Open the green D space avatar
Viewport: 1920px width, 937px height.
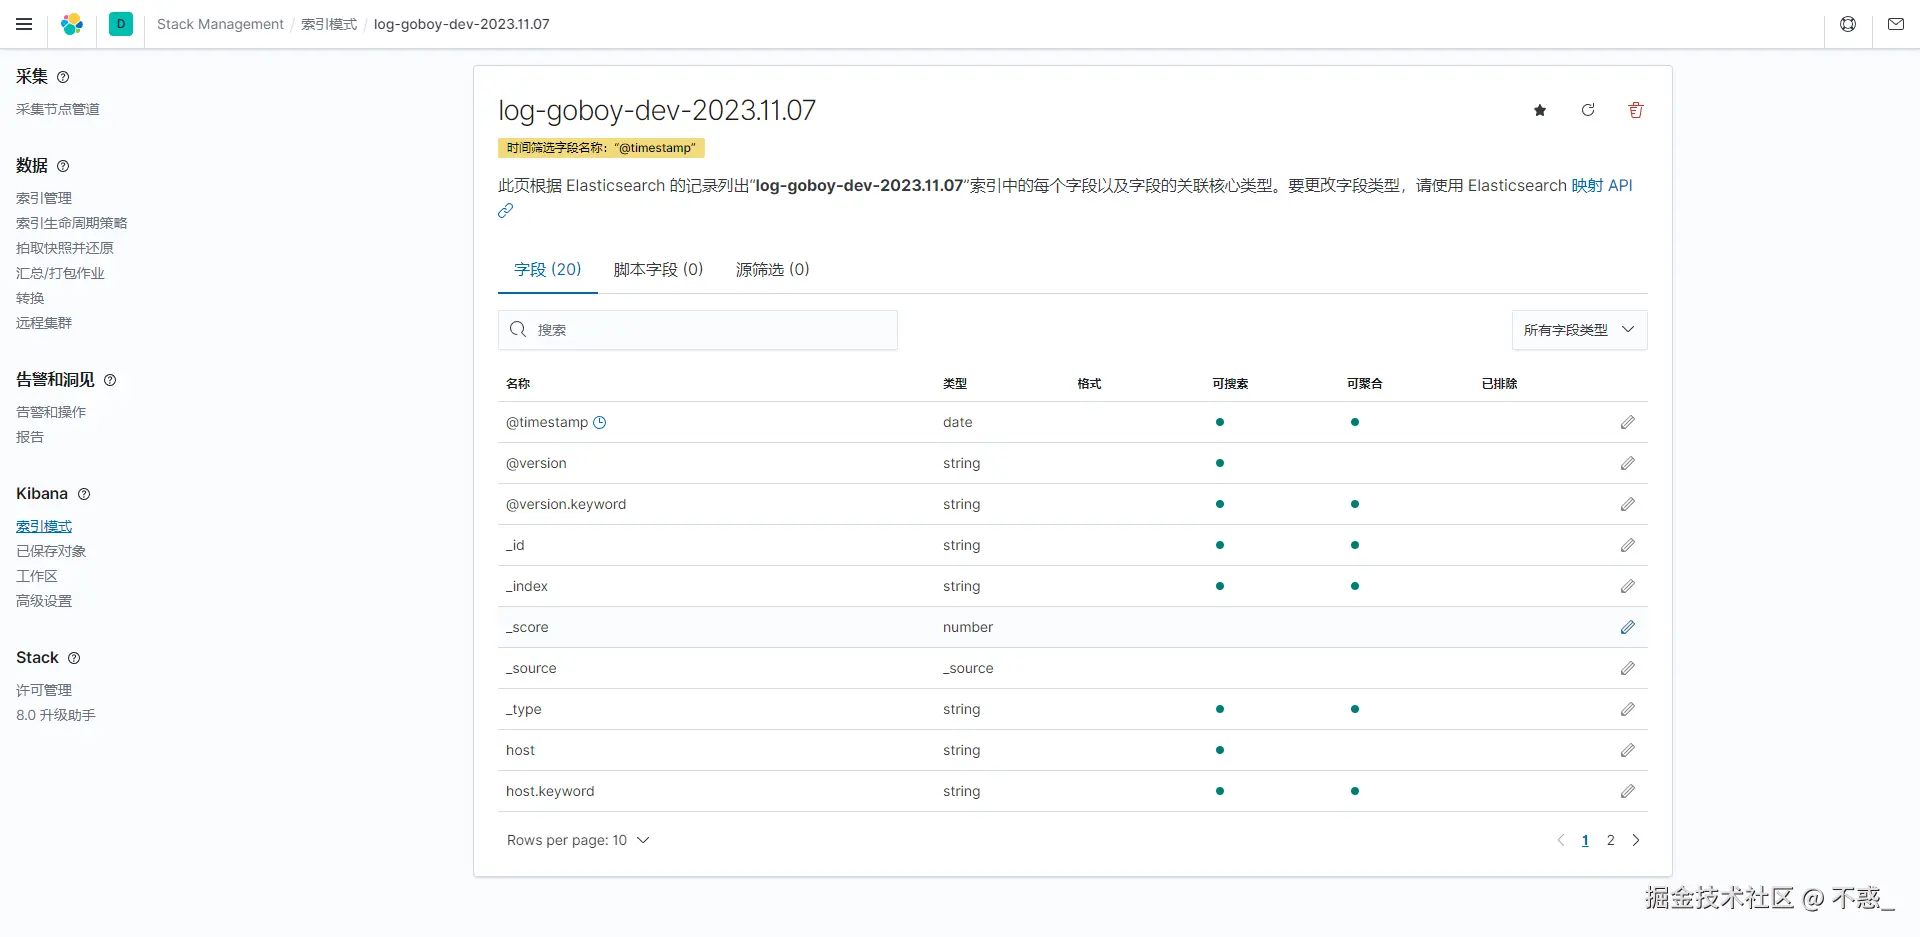point(121,24)
